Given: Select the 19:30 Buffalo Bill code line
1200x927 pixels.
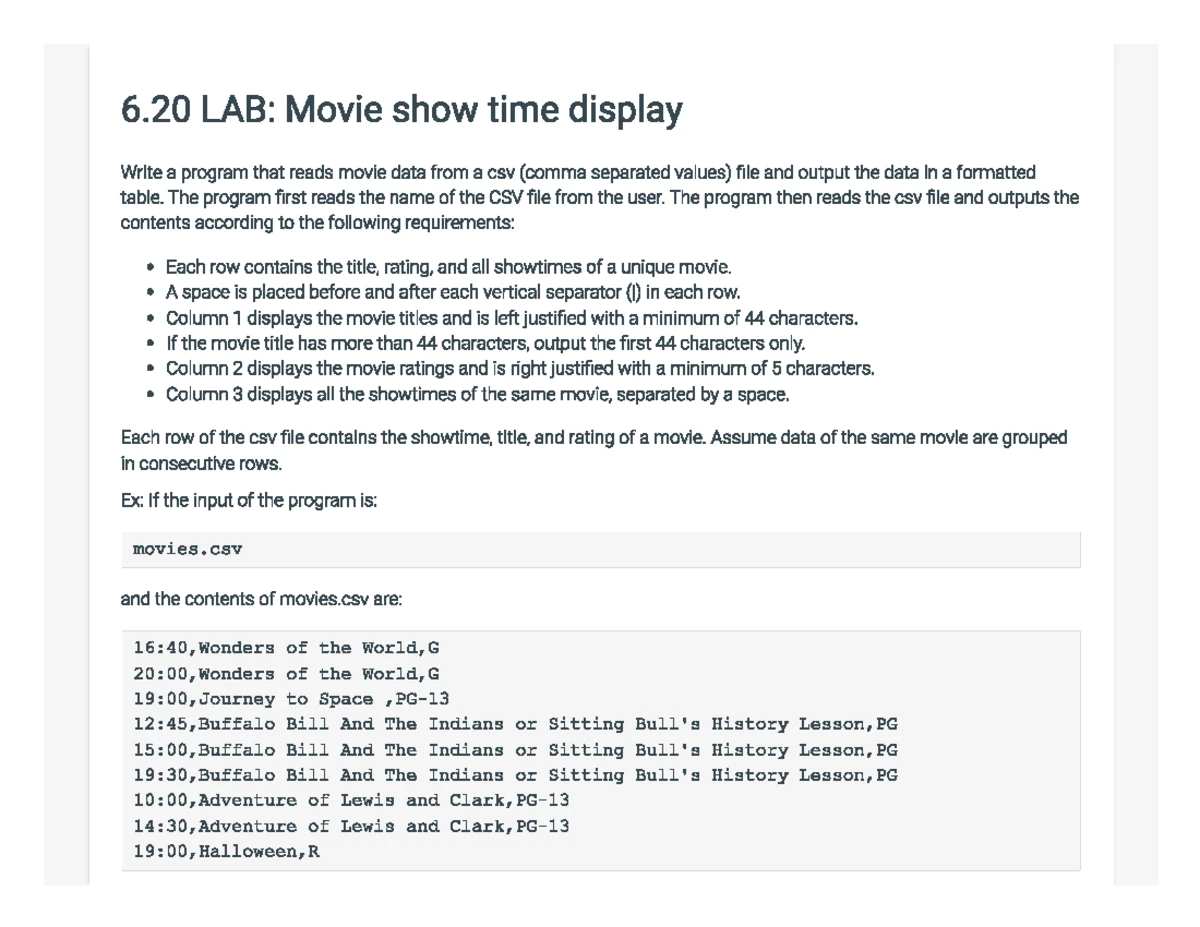Looking at the screenshot, I should pos(515,775).
